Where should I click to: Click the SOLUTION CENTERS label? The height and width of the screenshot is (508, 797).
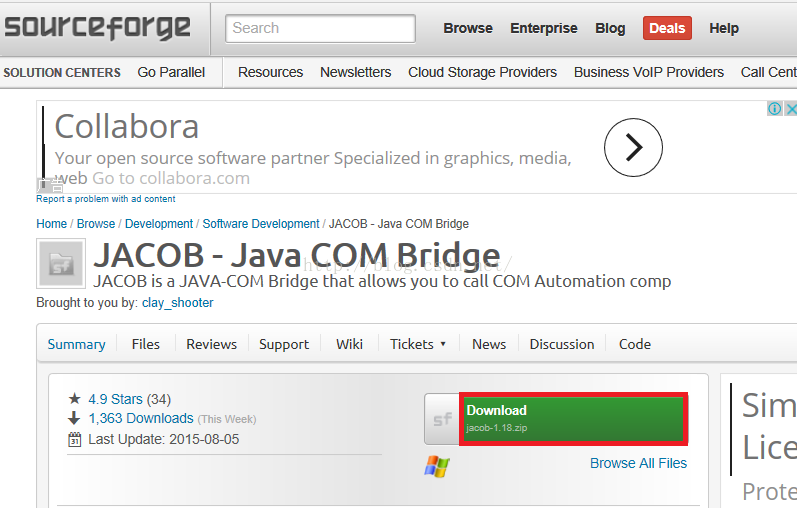tap(62, 73)
